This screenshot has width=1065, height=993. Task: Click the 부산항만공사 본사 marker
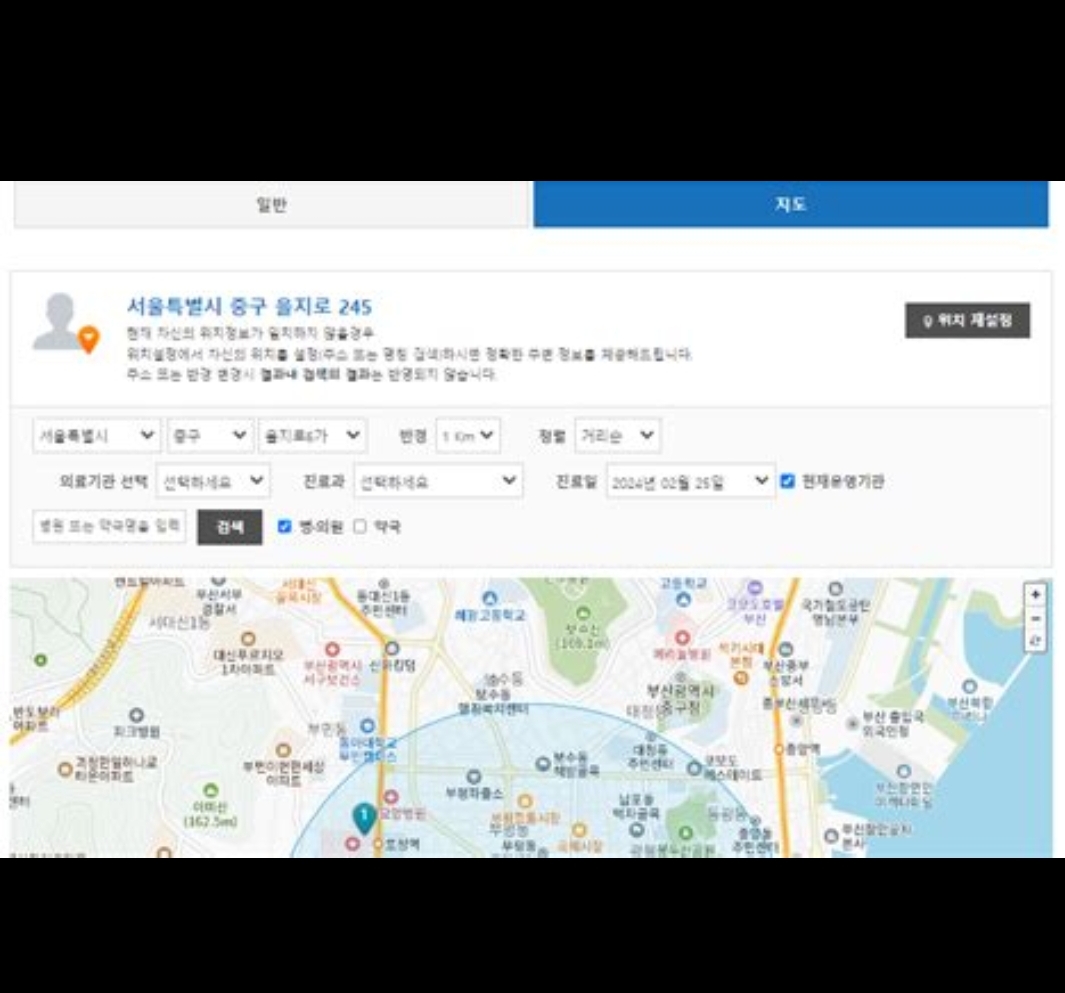[x=831, y=836]
